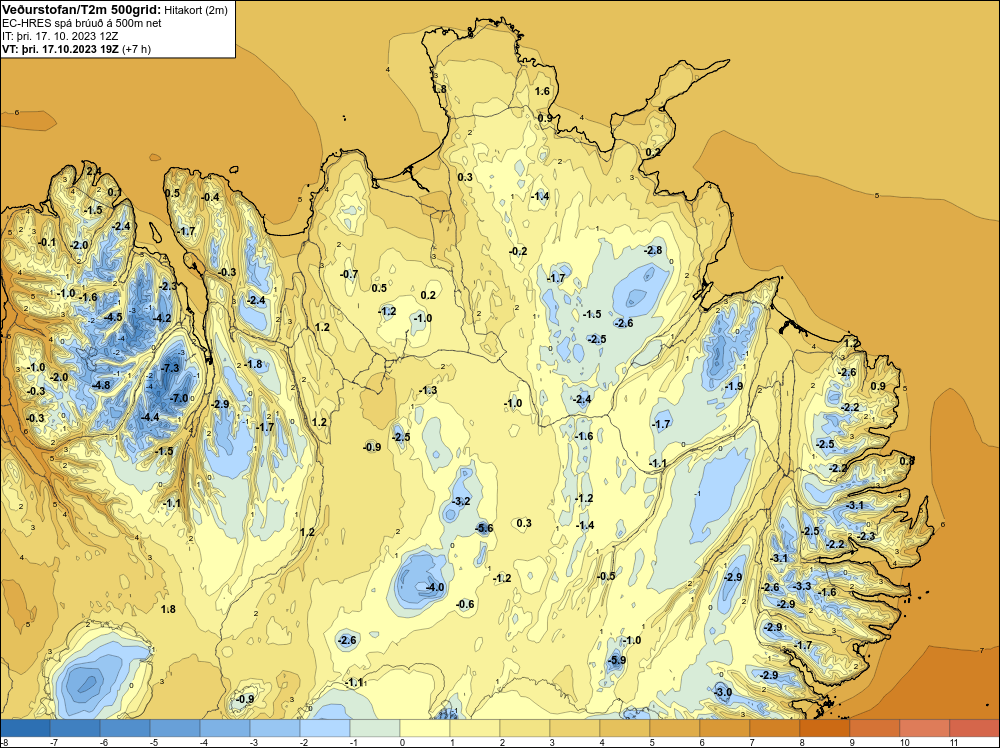Click the -3.2 temperature value
Viewport: 1000px width, 748px height.
pyautogui.click(x=461, y=501)
